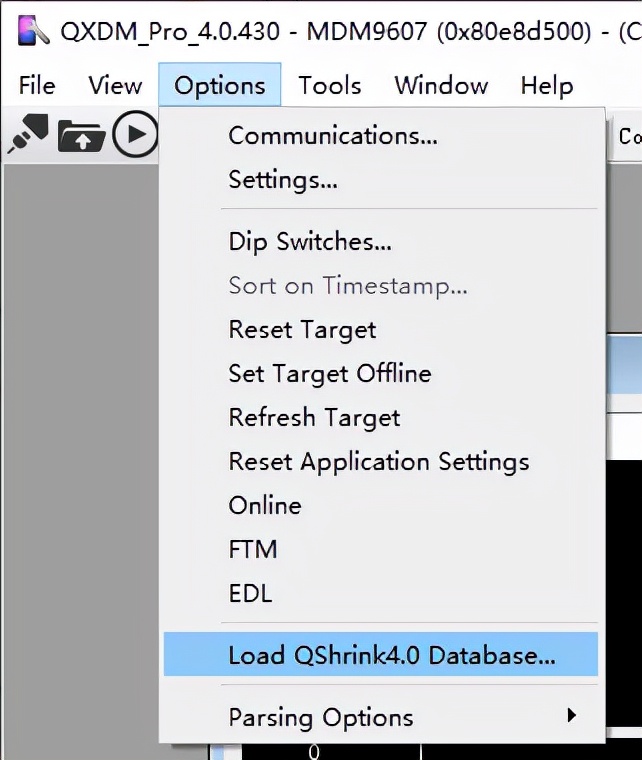This screenshot has height=760, width=642.
Task: Click the QXDM app icon in title bar
Action: click(x=33, y=31)
